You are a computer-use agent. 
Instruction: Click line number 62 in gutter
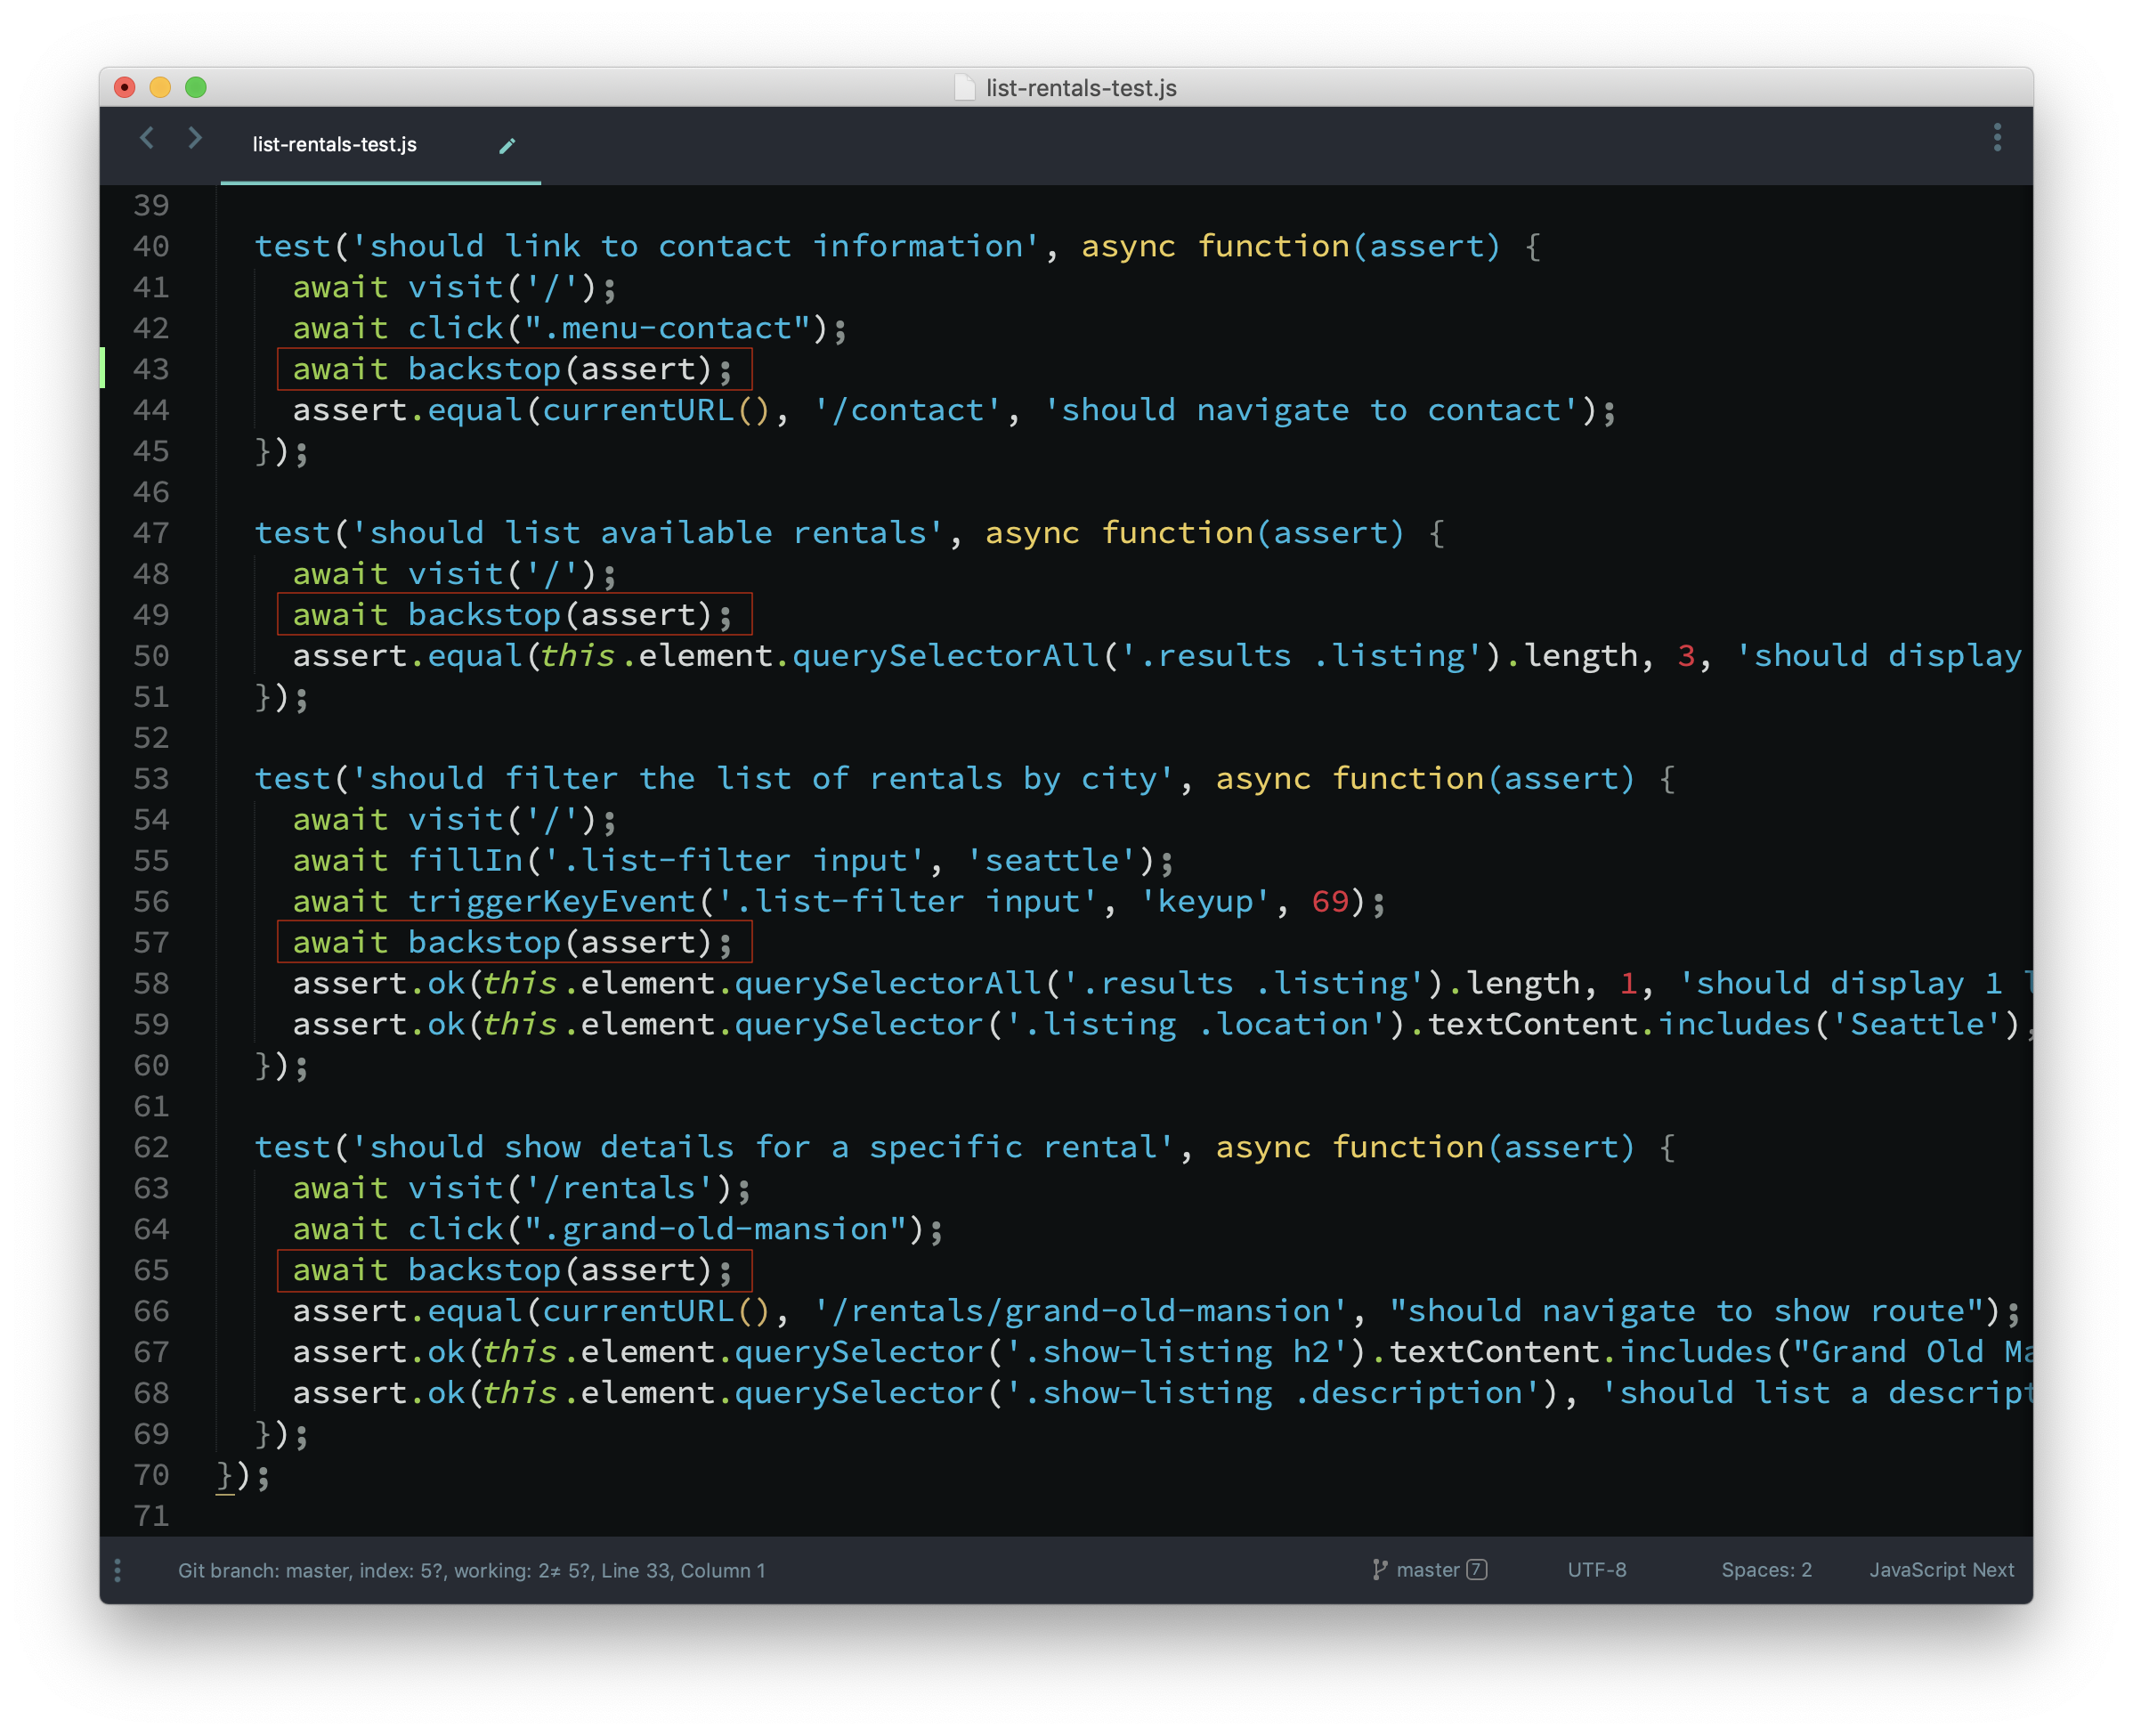click(x=151, y=1147)
